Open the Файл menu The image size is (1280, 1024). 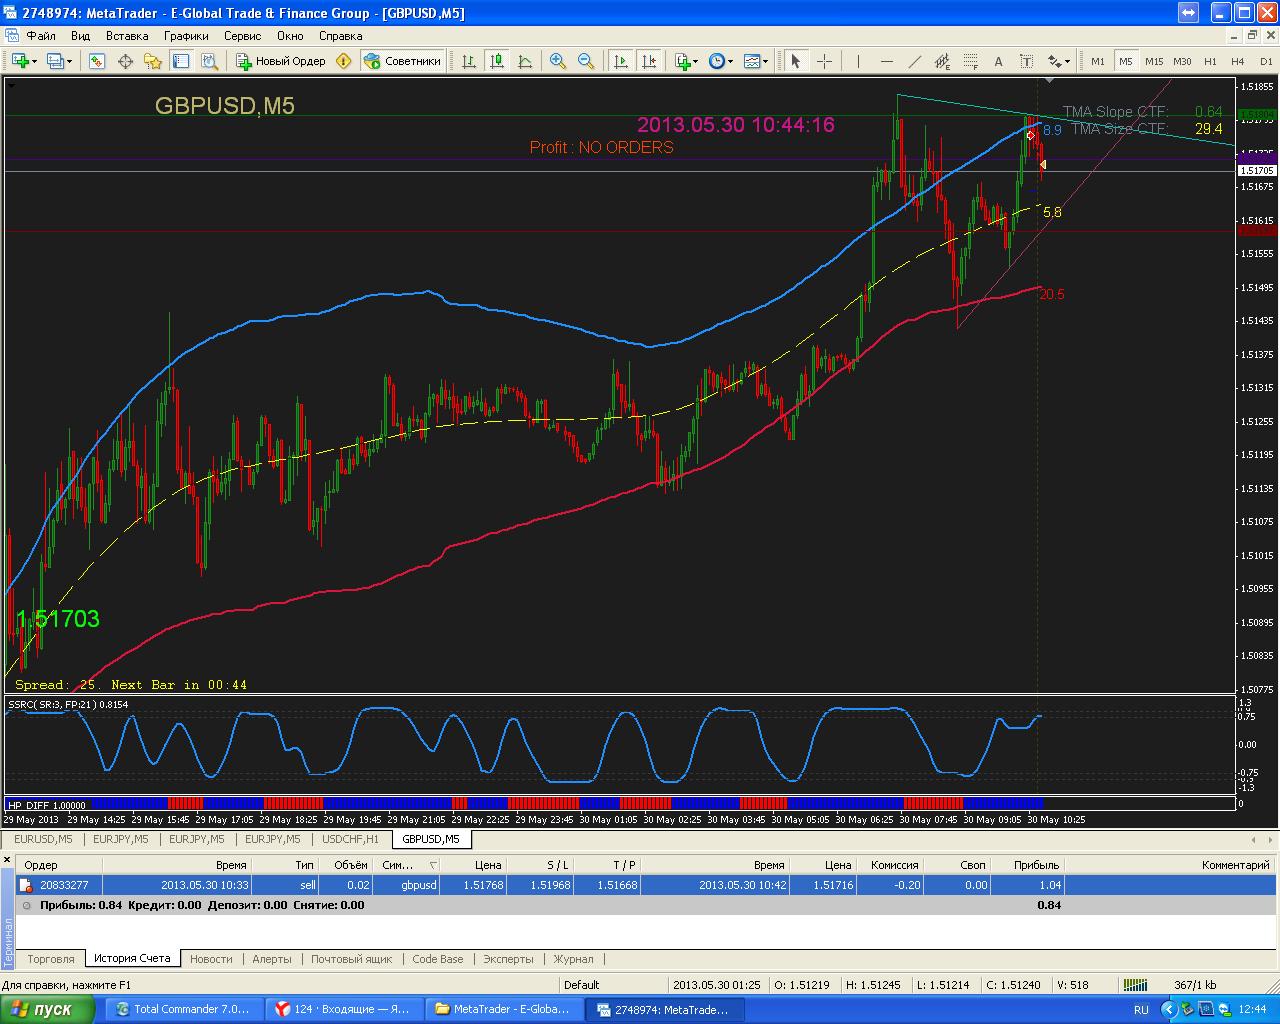(41, 36)
